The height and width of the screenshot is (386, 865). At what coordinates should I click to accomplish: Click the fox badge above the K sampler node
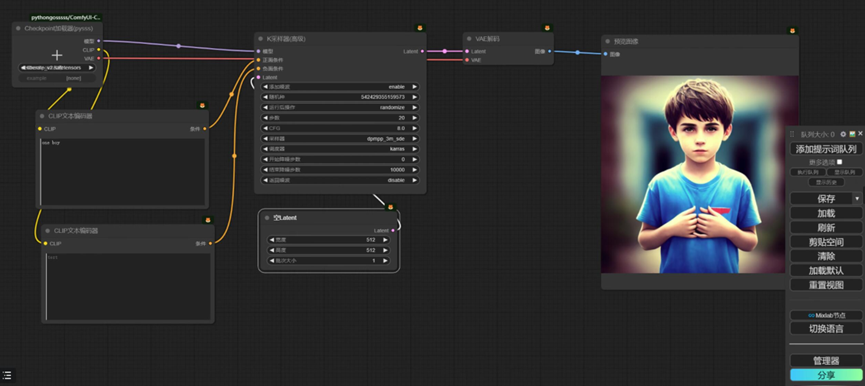420,28
